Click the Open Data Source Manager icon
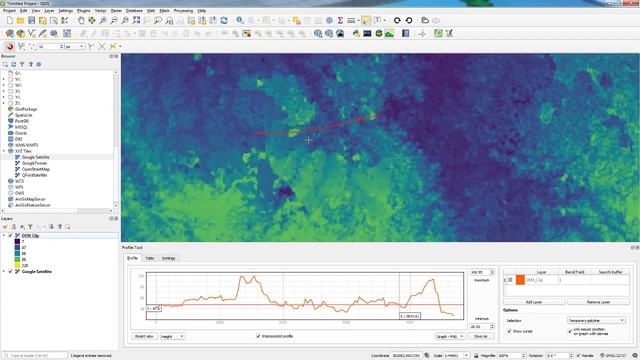 pos(9,33)
